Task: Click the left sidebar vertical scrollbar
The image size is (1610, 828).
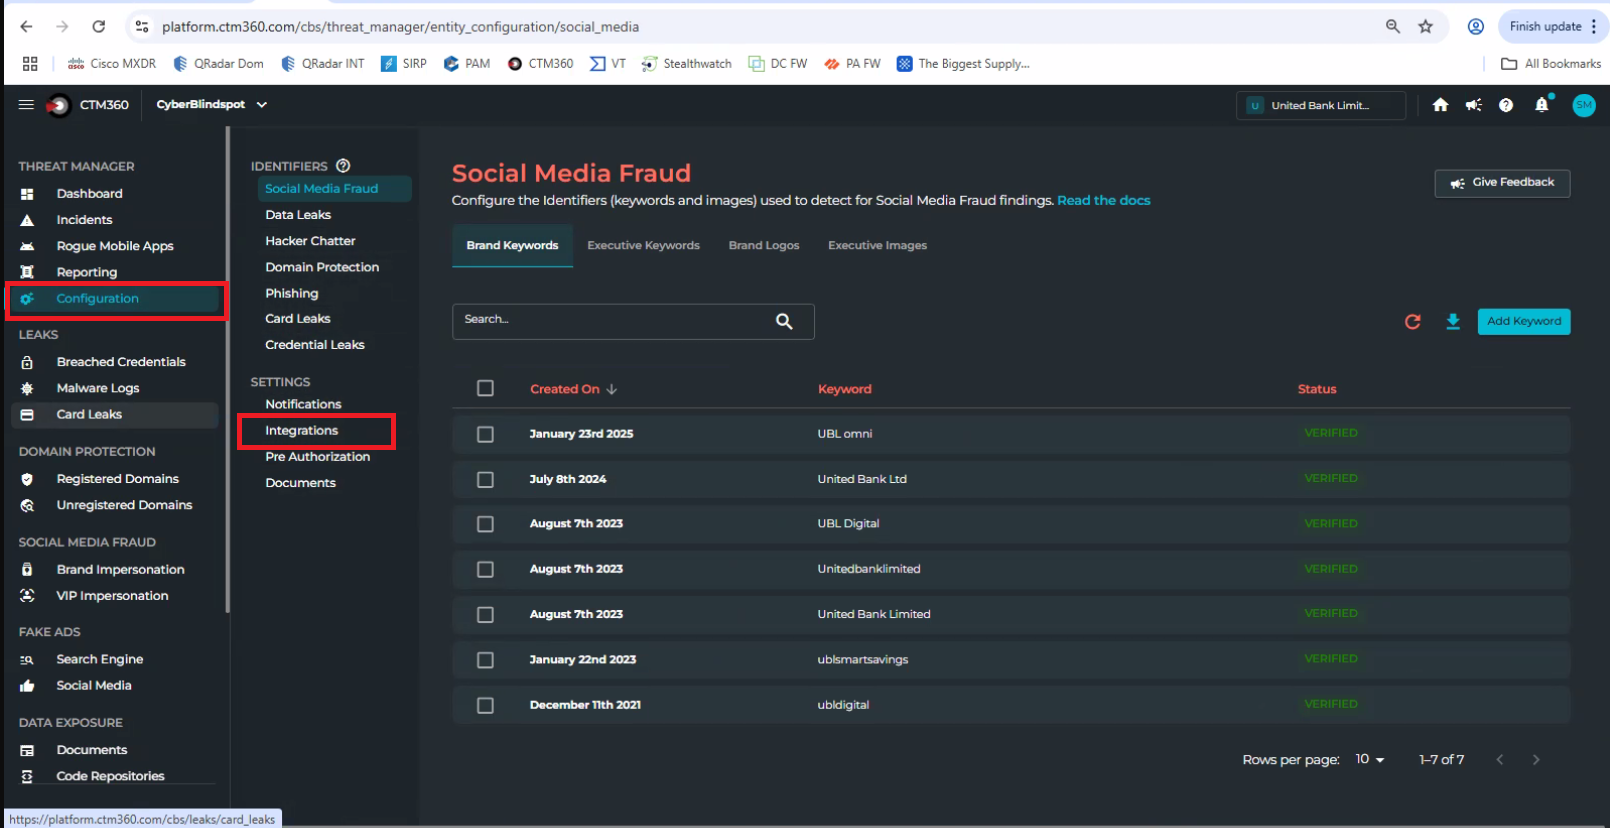Action: 227,370
